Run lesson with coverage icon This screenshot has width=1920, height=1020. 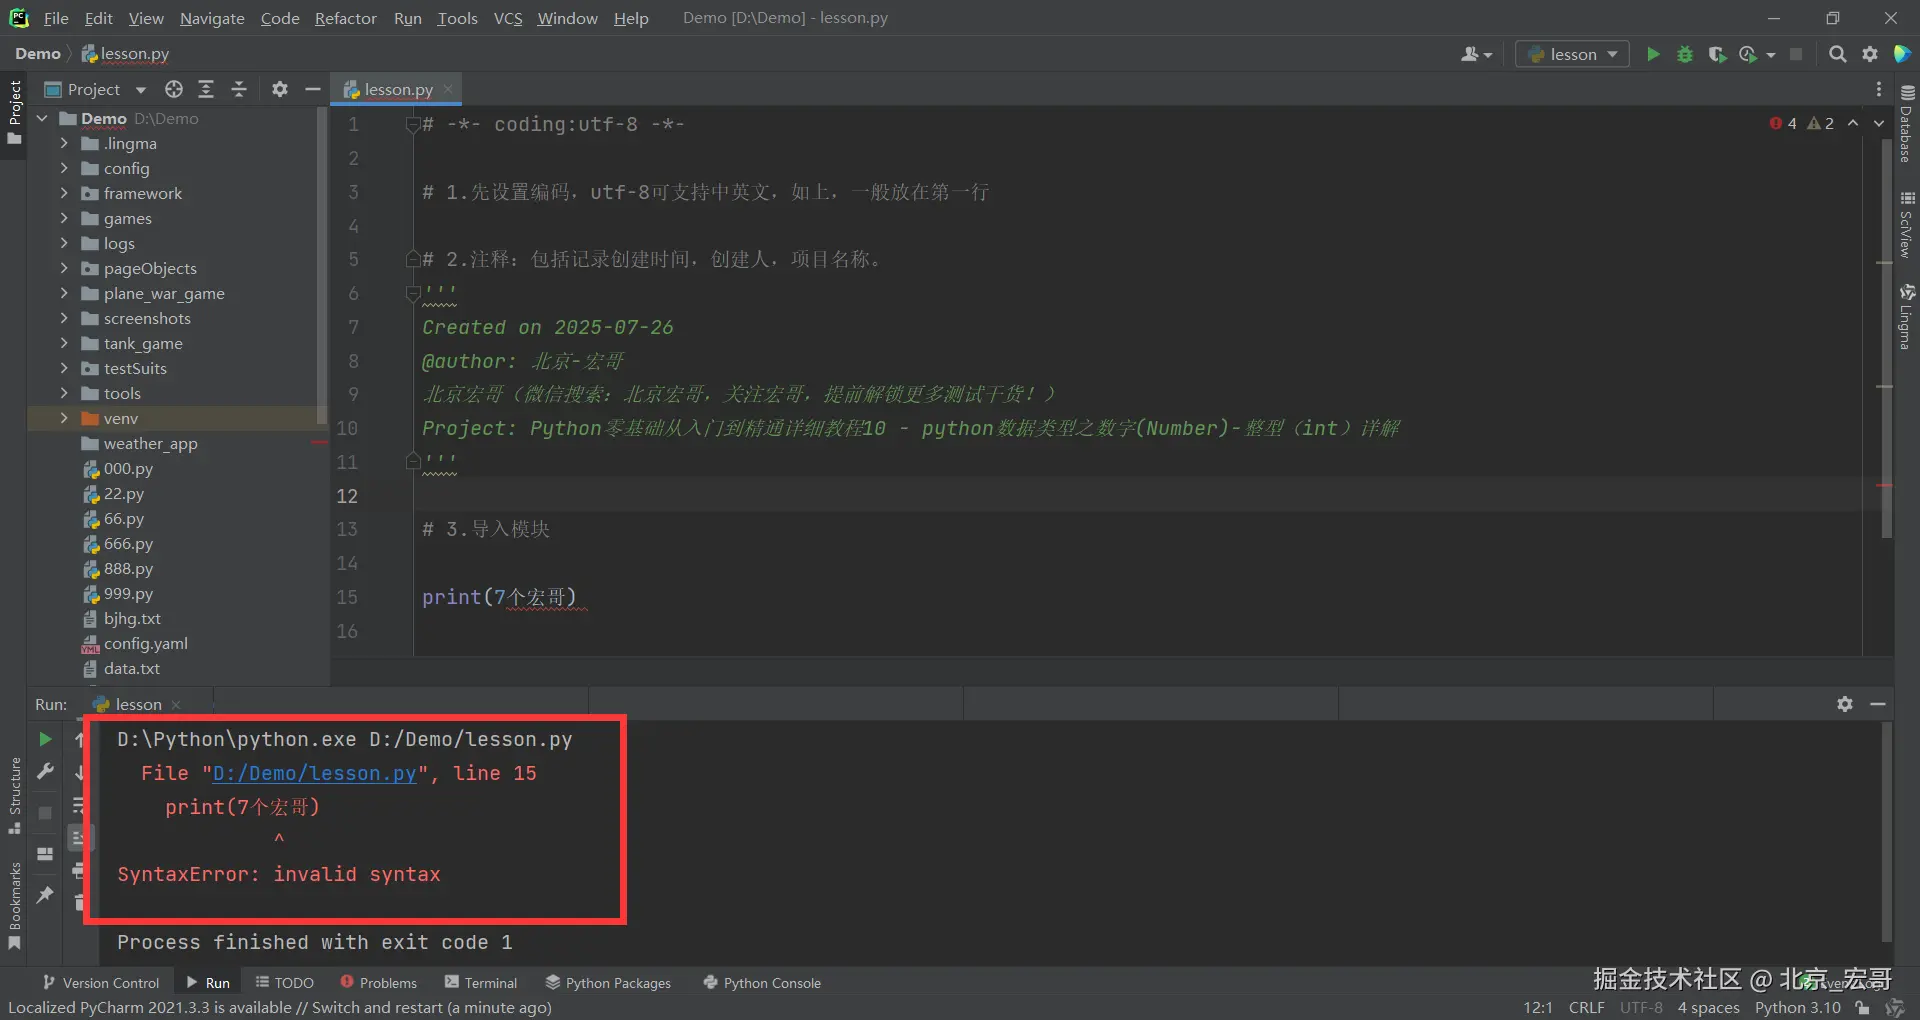tap(1717, 54)
